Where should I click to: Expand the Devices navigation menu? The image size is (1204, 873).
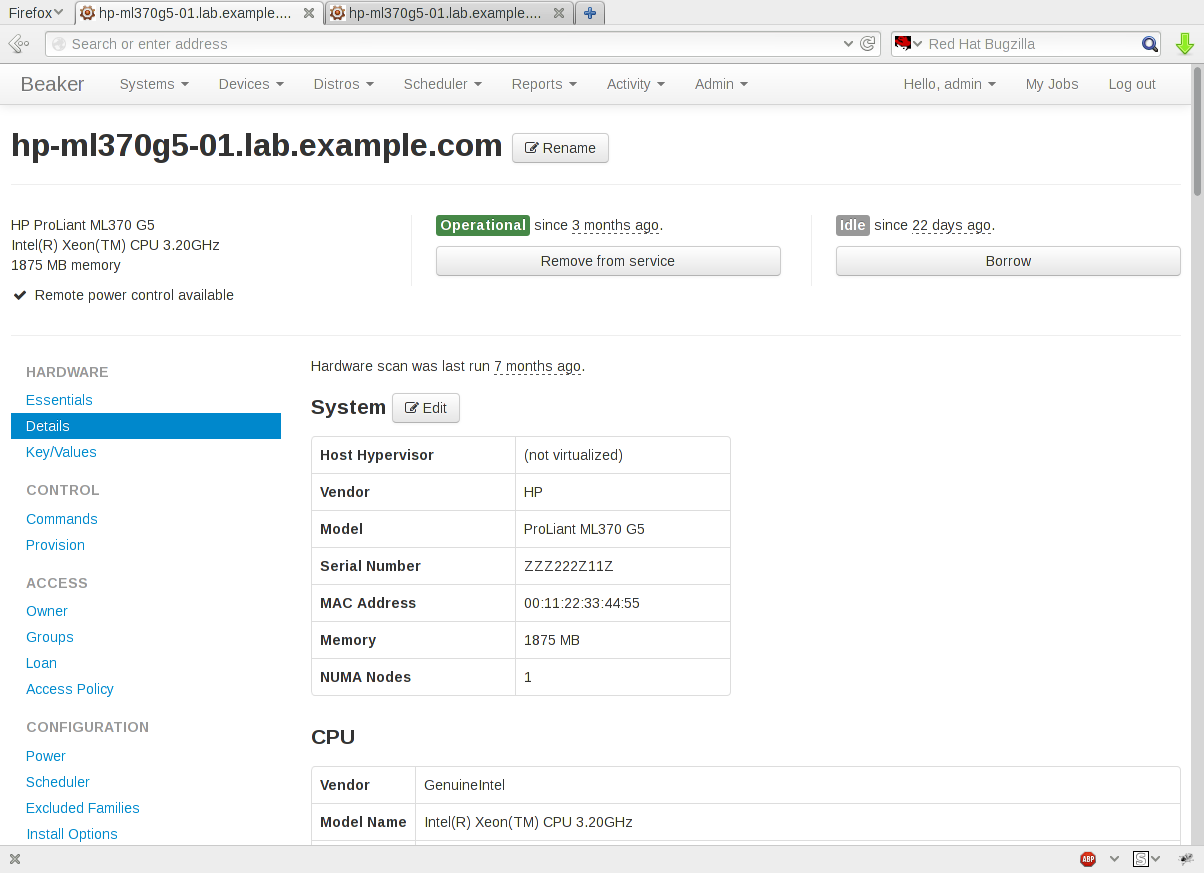[x=251, y=84]
